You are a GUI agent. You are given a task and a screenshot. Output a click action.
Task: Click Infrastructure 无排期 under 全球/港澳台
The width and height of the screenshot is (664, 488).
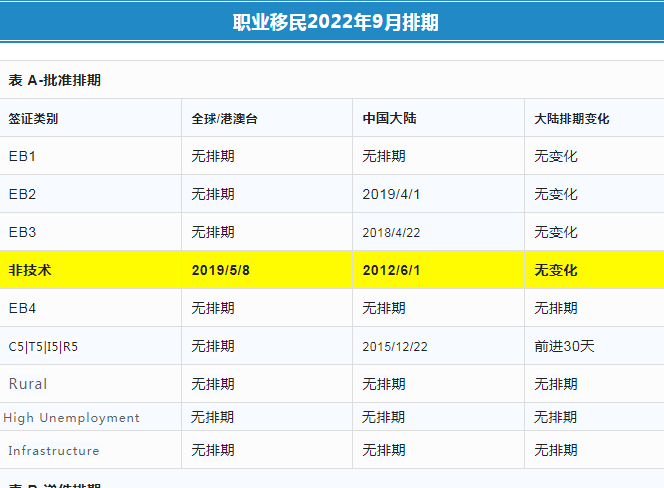click(x=213, y=450)
